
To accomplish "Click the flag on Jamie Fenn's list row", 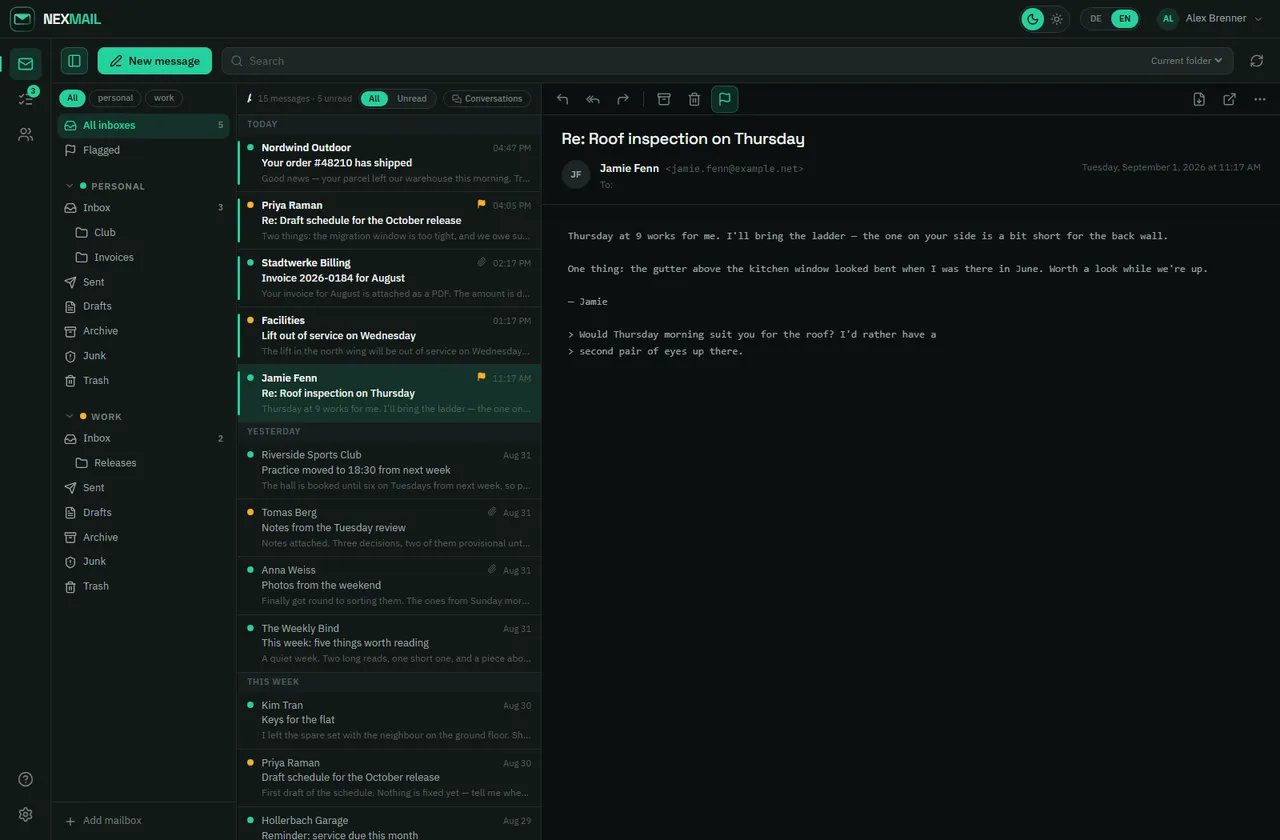I will pyautogui.click(x=481, y=377).
